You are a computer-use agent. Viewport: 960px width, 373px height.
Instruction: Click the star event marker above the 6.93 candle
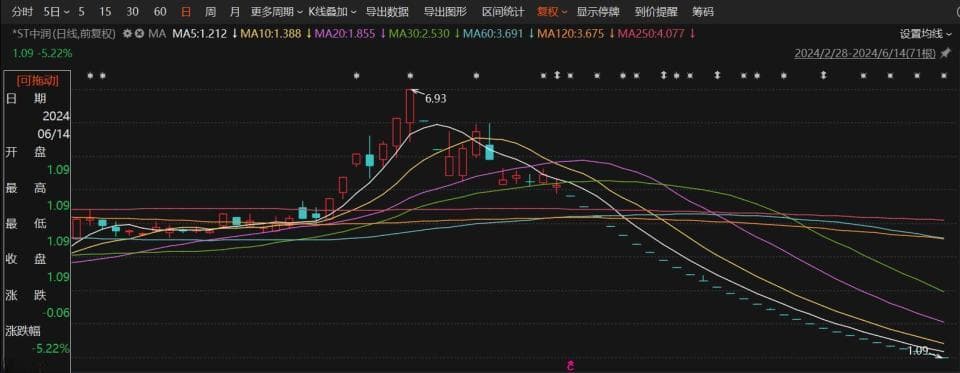click(x=410, y=75)
